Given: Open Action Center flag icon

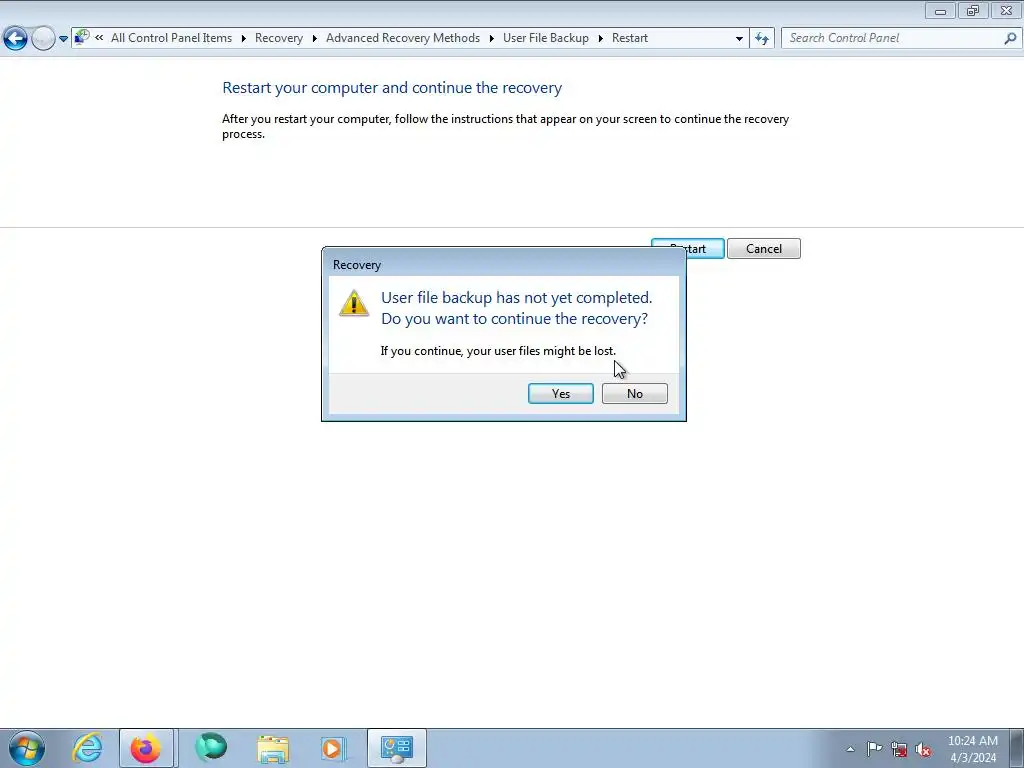Looking at the screenshot, I should pos(874,749).
